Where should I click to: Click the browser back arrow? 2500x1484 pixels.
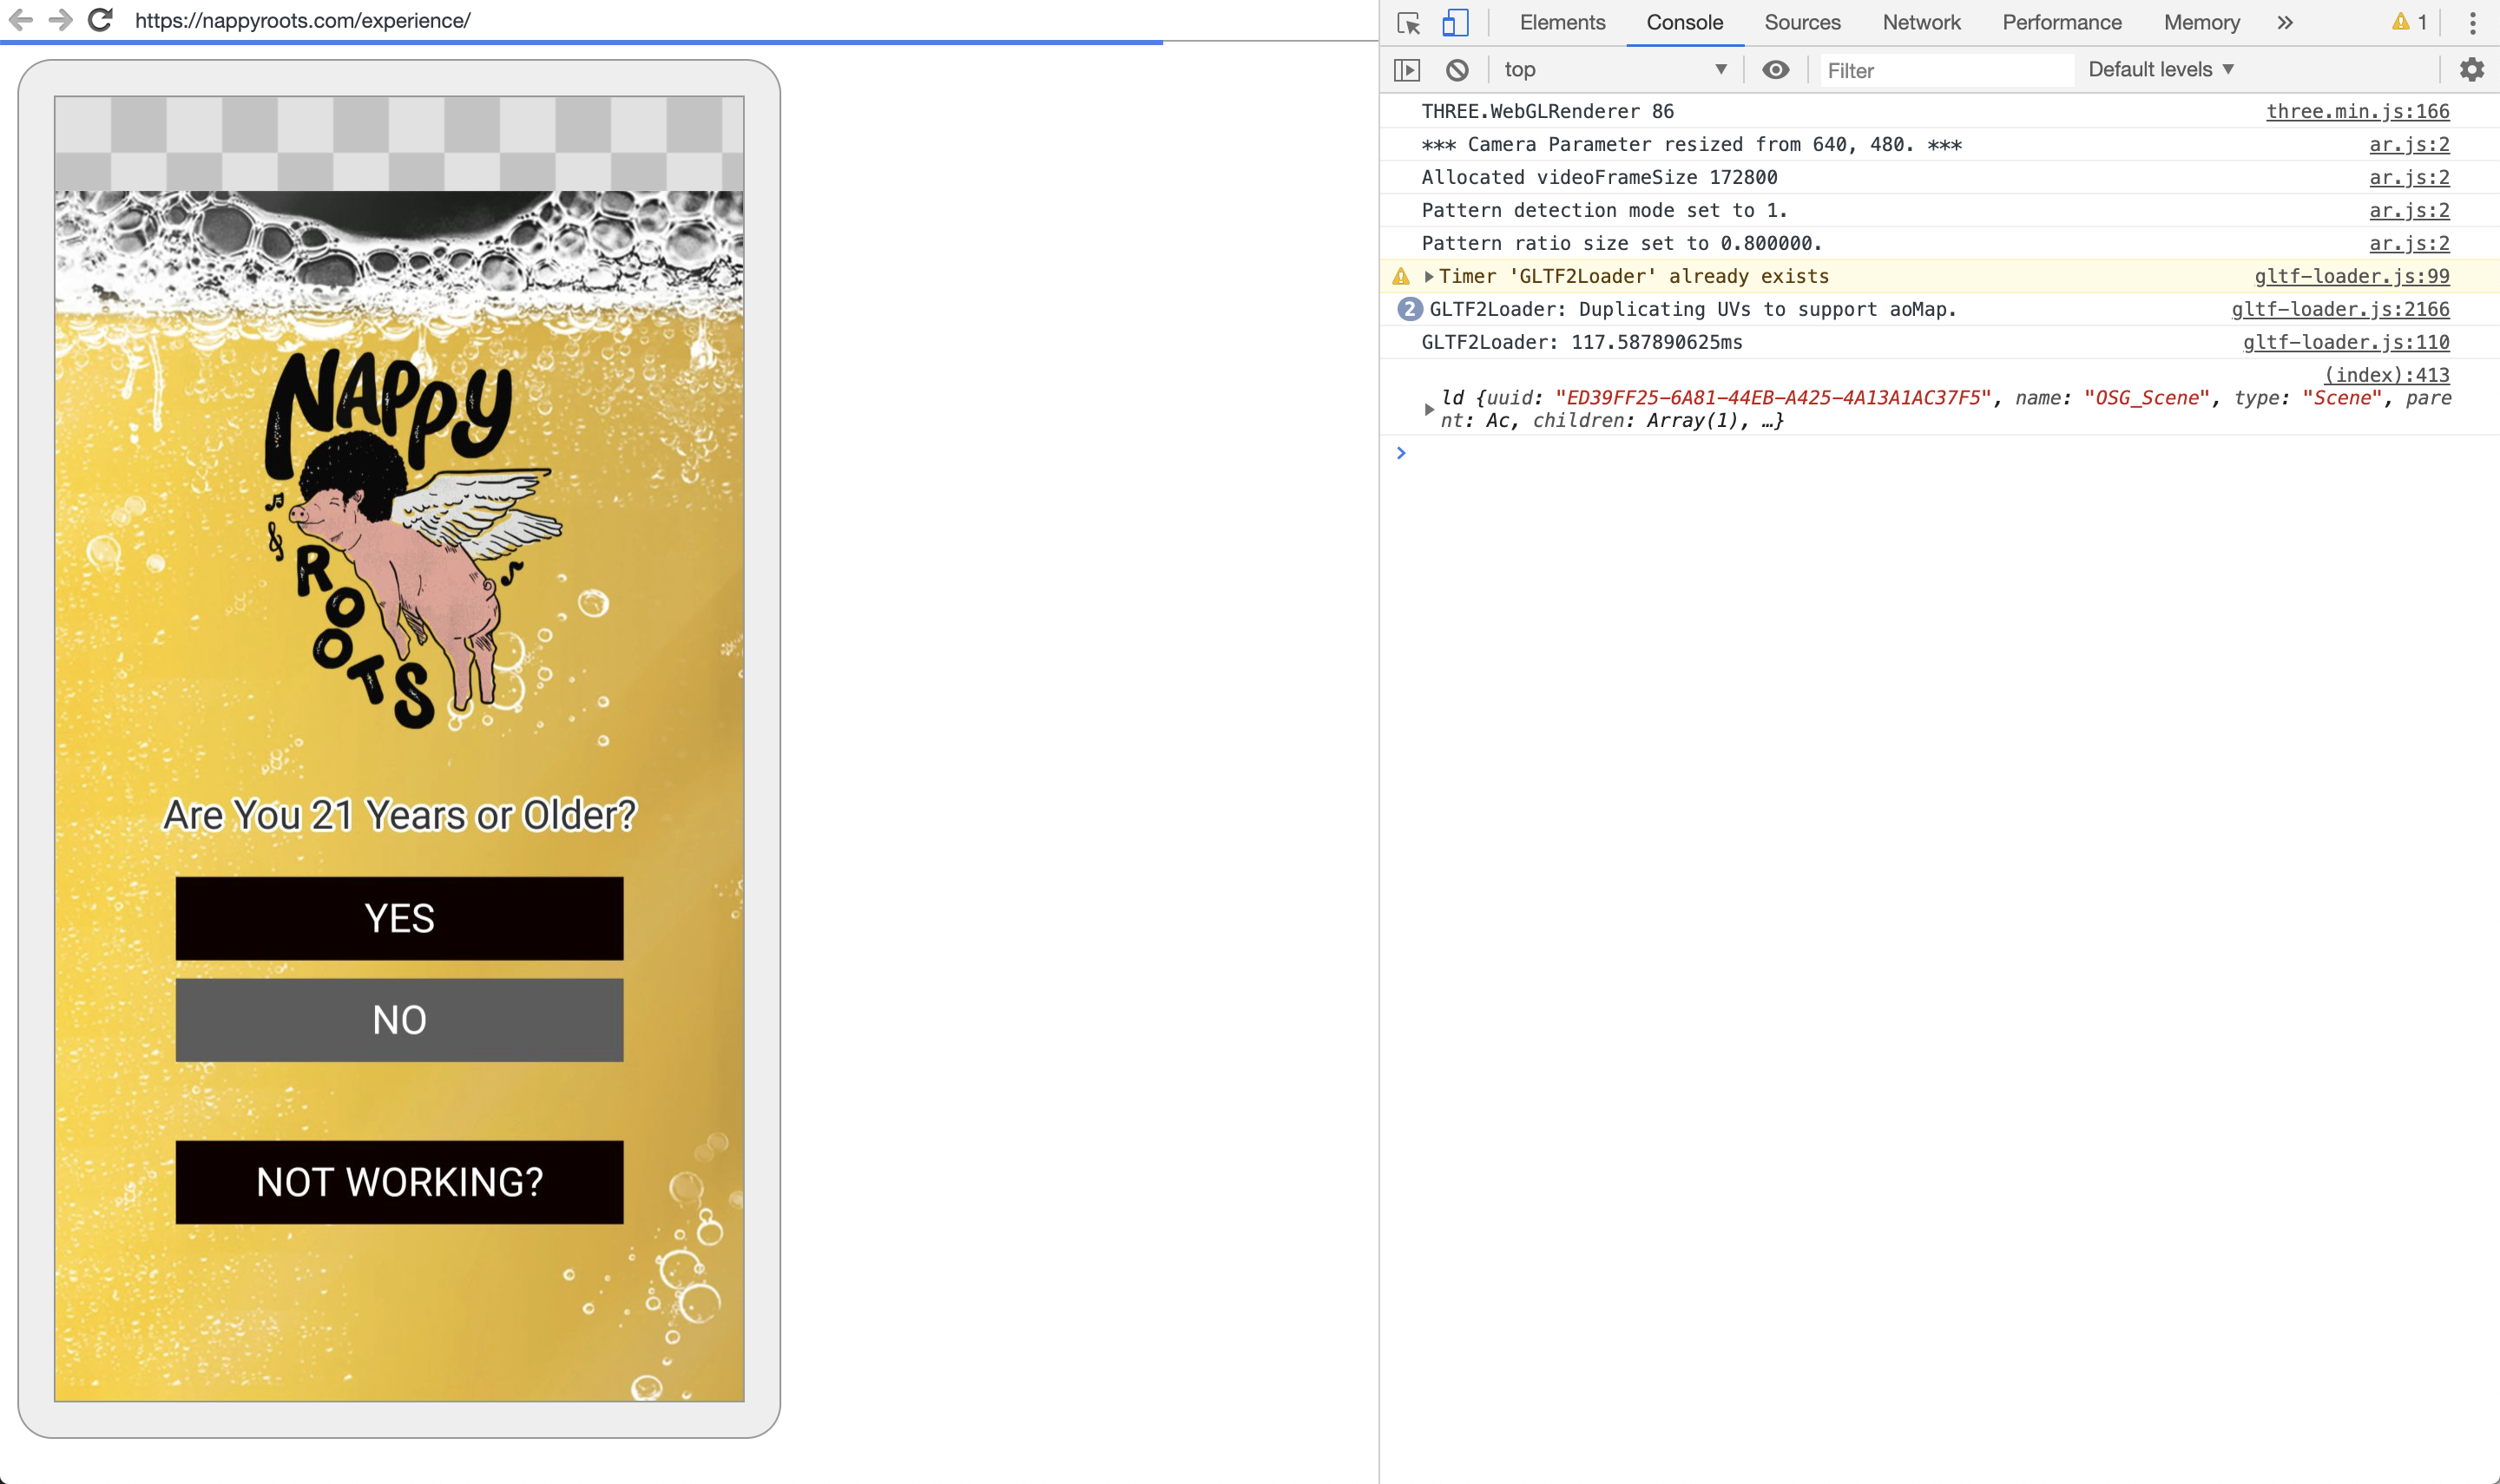tap(21, 20)
